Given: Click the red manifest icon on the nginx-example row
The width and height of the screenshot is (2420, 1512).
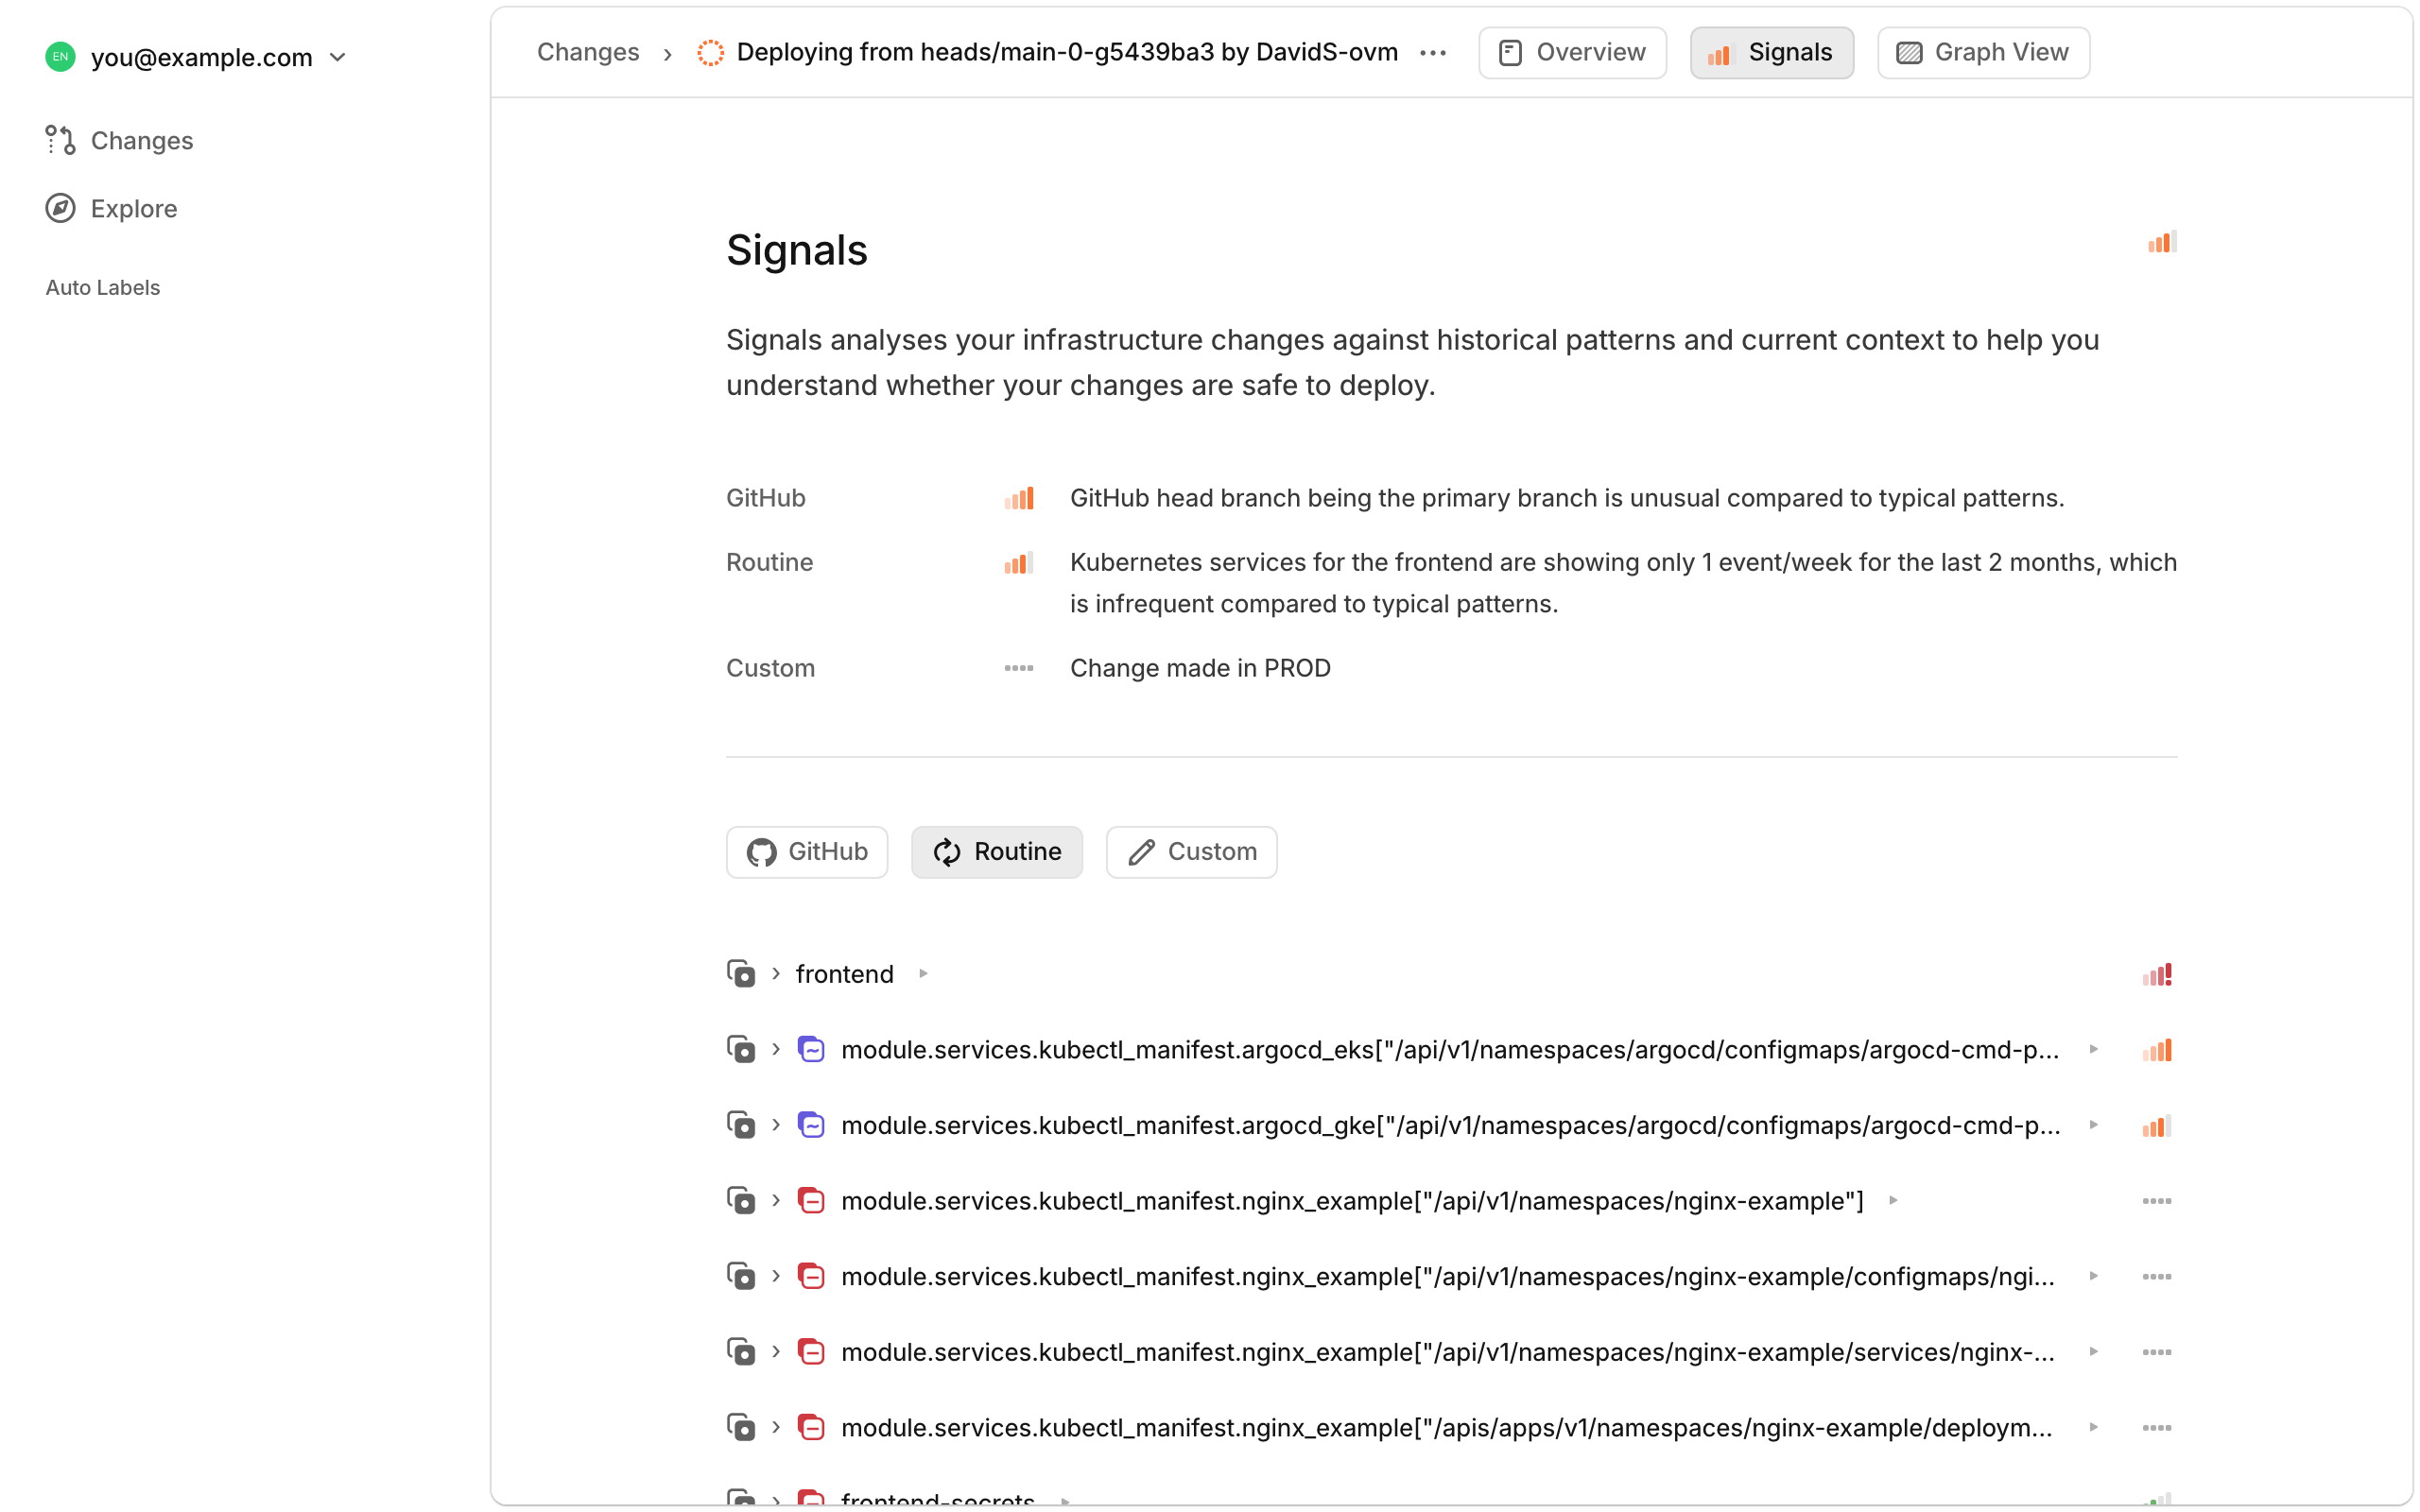Looking at the screenshot, I should 812,1200.
